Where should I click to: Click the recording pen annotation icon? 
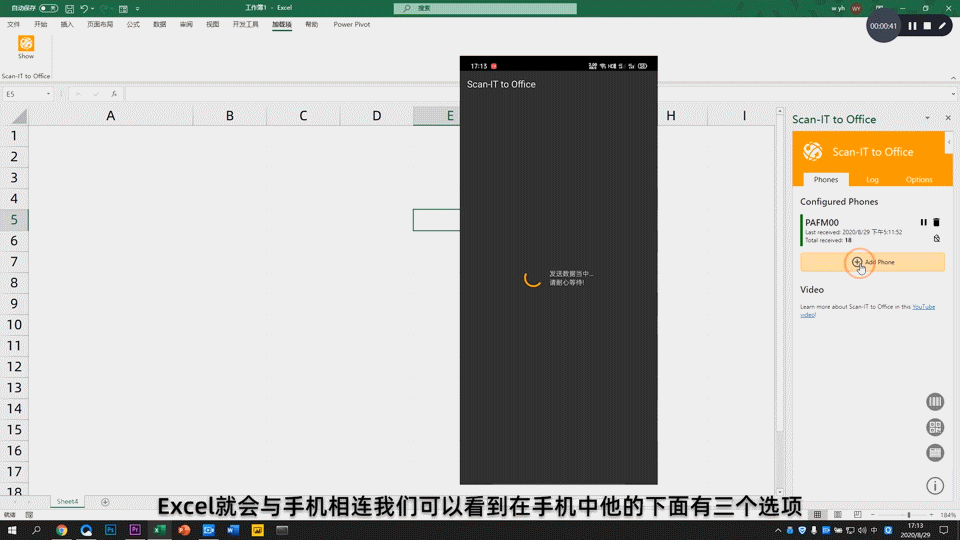tap(942, 26)
